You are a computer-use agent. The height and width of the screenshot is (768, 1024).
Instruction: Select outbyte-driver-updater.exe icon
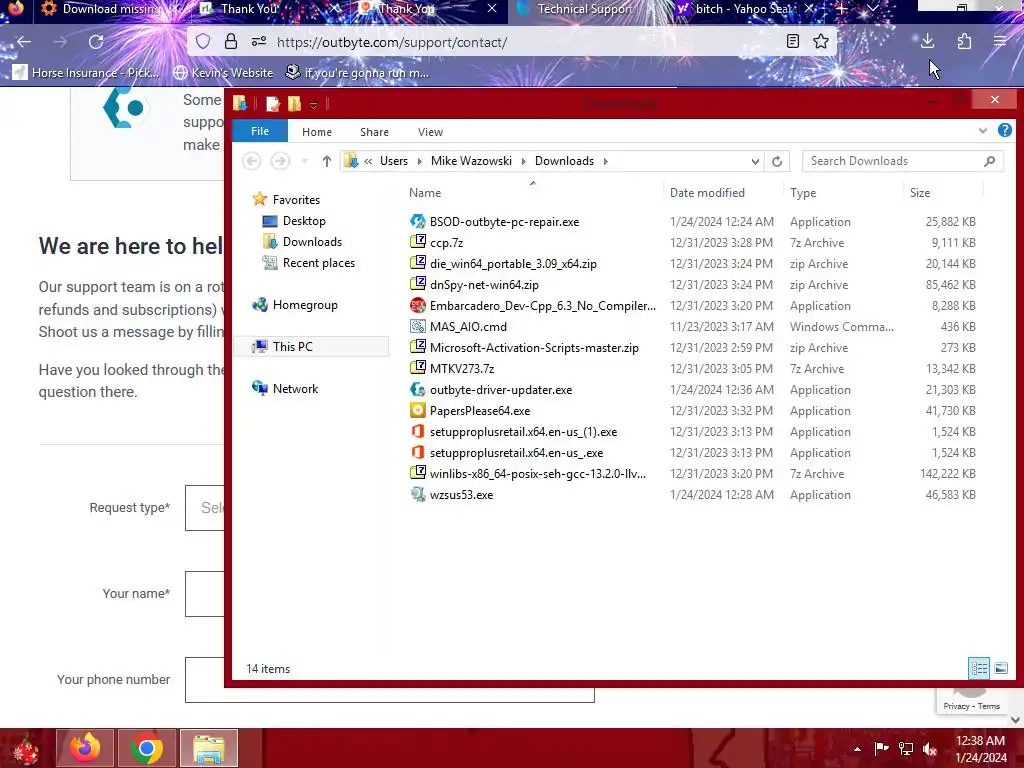coord(418,390)
